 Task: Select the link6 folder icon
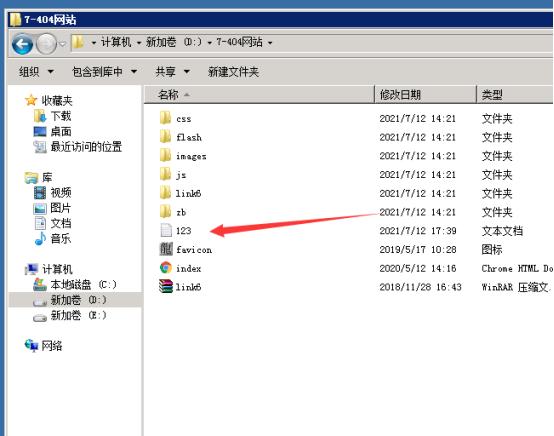pos(165,193)
